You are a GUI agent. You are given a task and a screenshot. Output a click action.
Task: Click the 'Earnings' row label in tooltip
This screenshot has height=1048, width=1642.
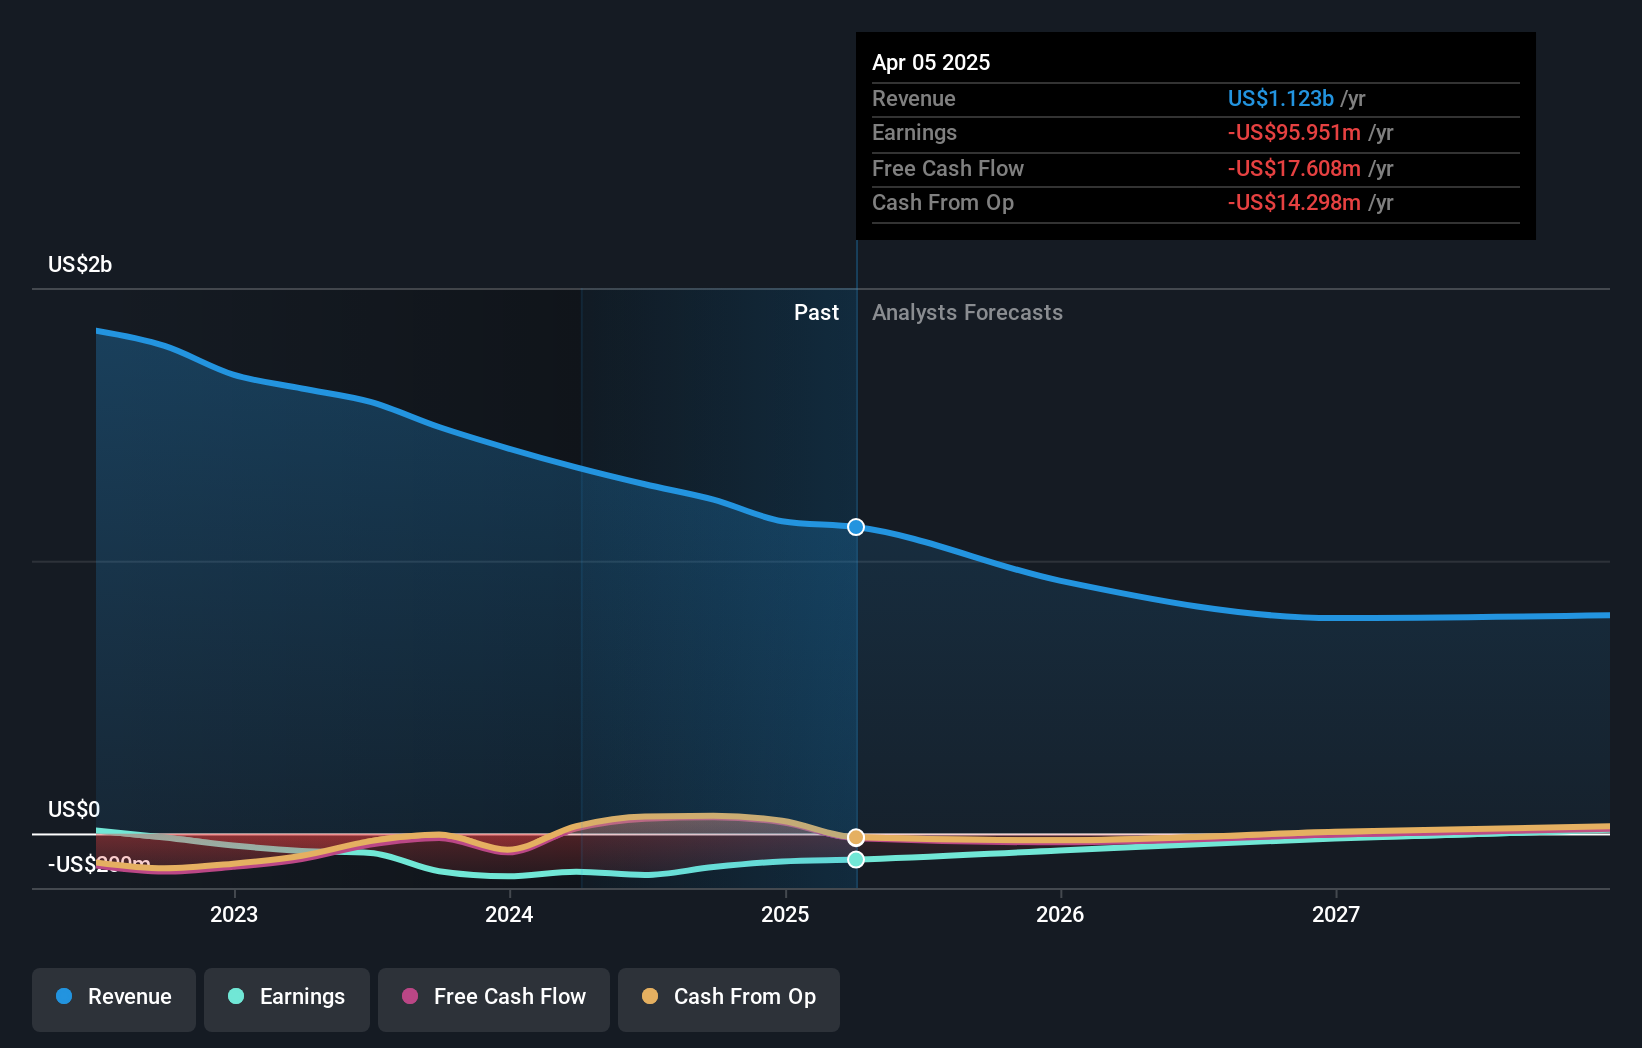[x=914, y=132]
